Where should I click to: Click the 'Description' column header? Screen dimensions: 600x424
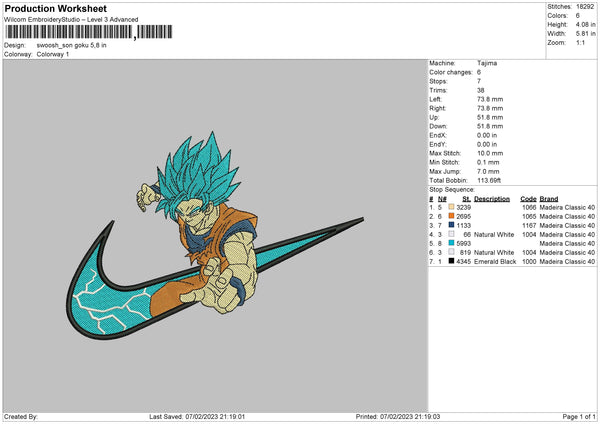coord(492,199)
